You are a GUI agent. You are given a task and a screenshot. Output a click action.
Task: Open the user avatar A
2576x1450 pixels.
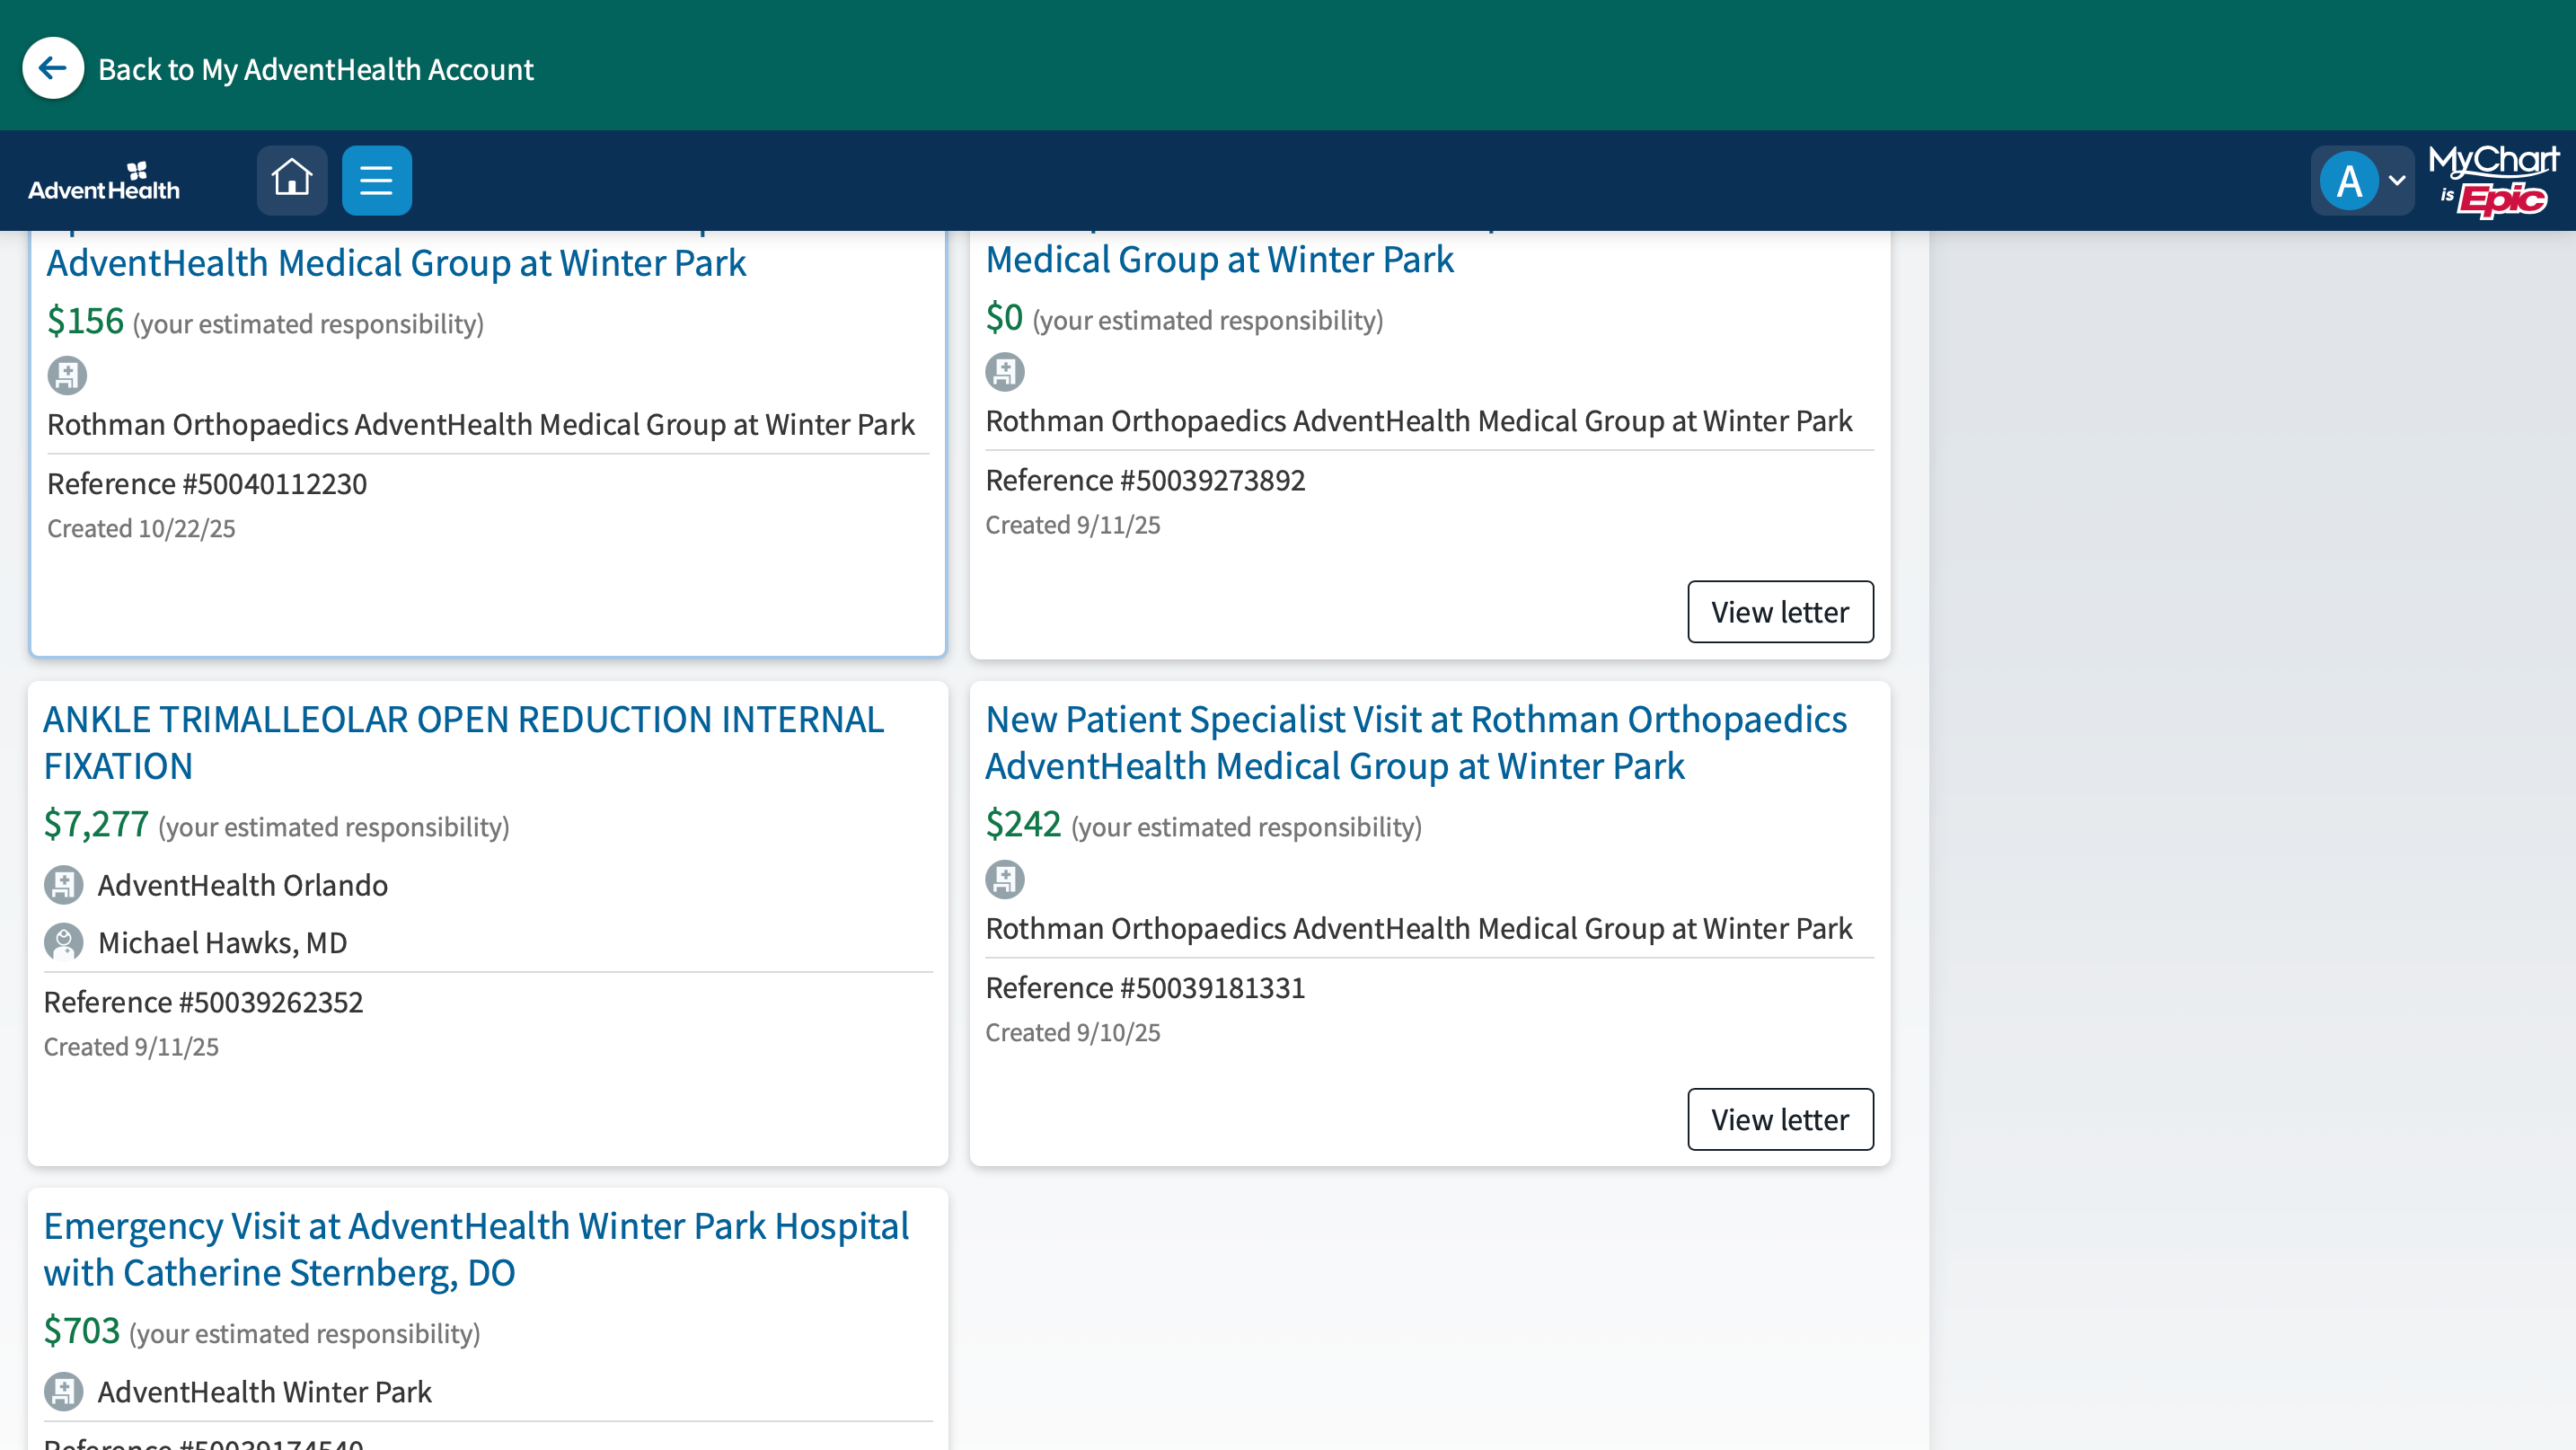2349,181
